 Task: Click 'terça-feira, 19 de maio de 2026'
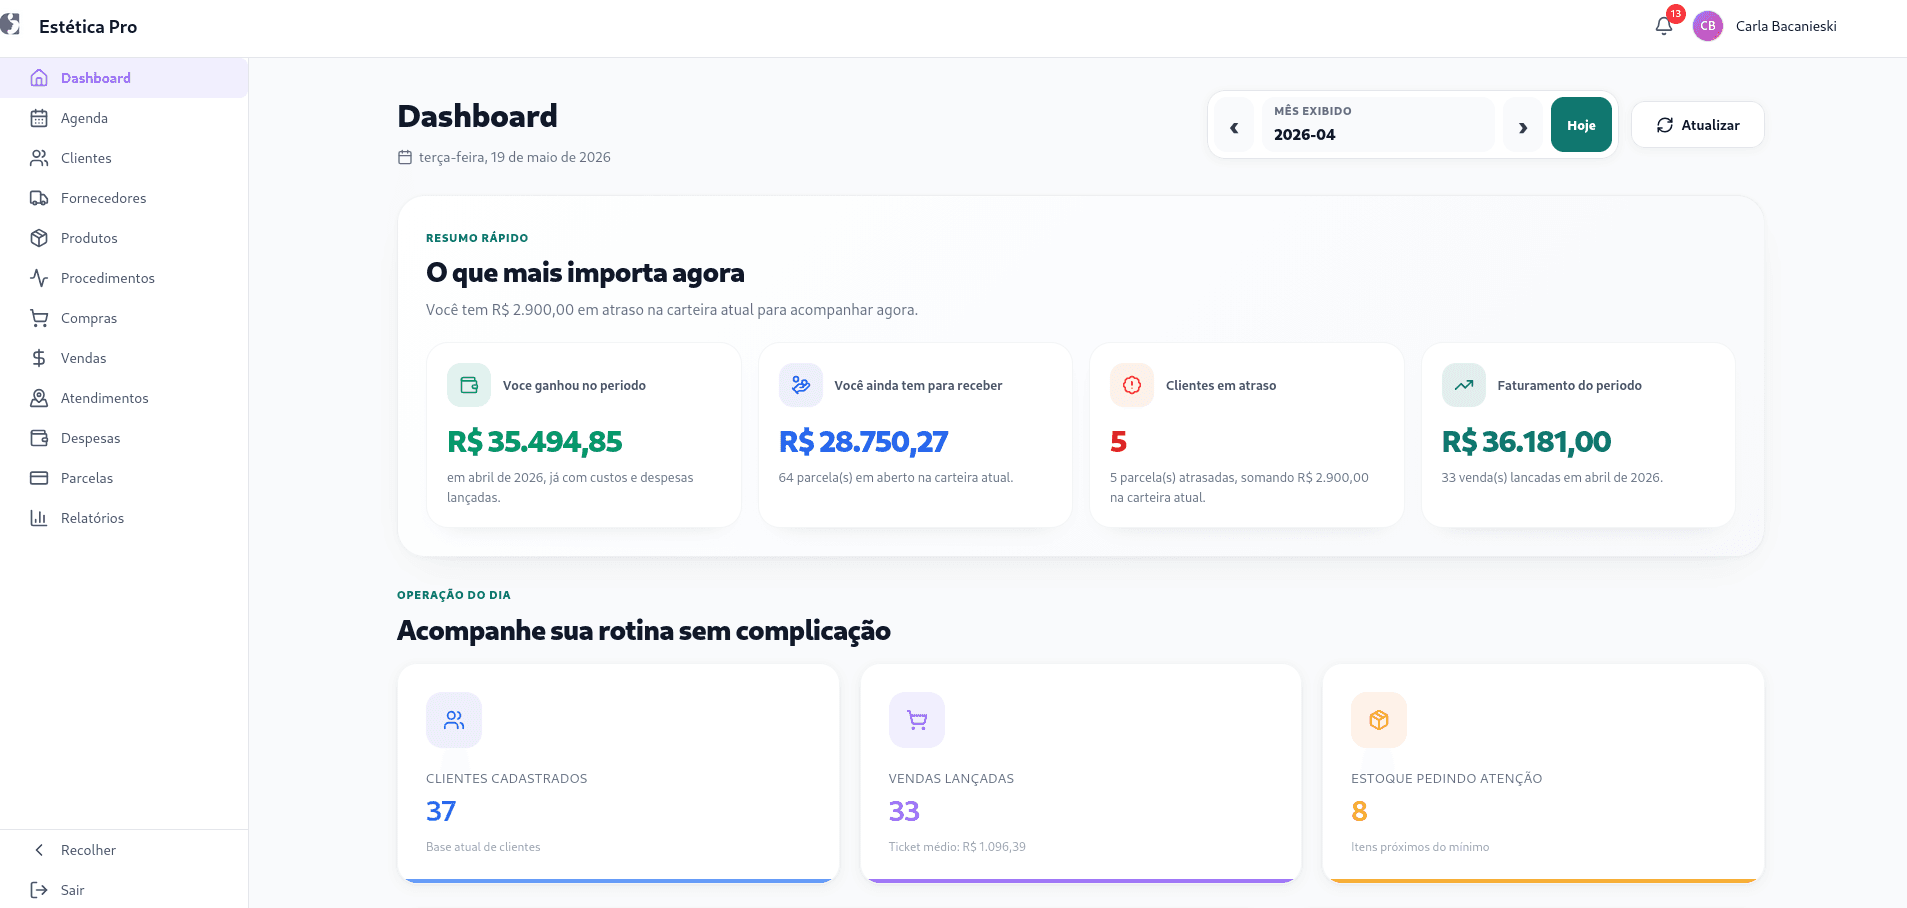(515, 157)
